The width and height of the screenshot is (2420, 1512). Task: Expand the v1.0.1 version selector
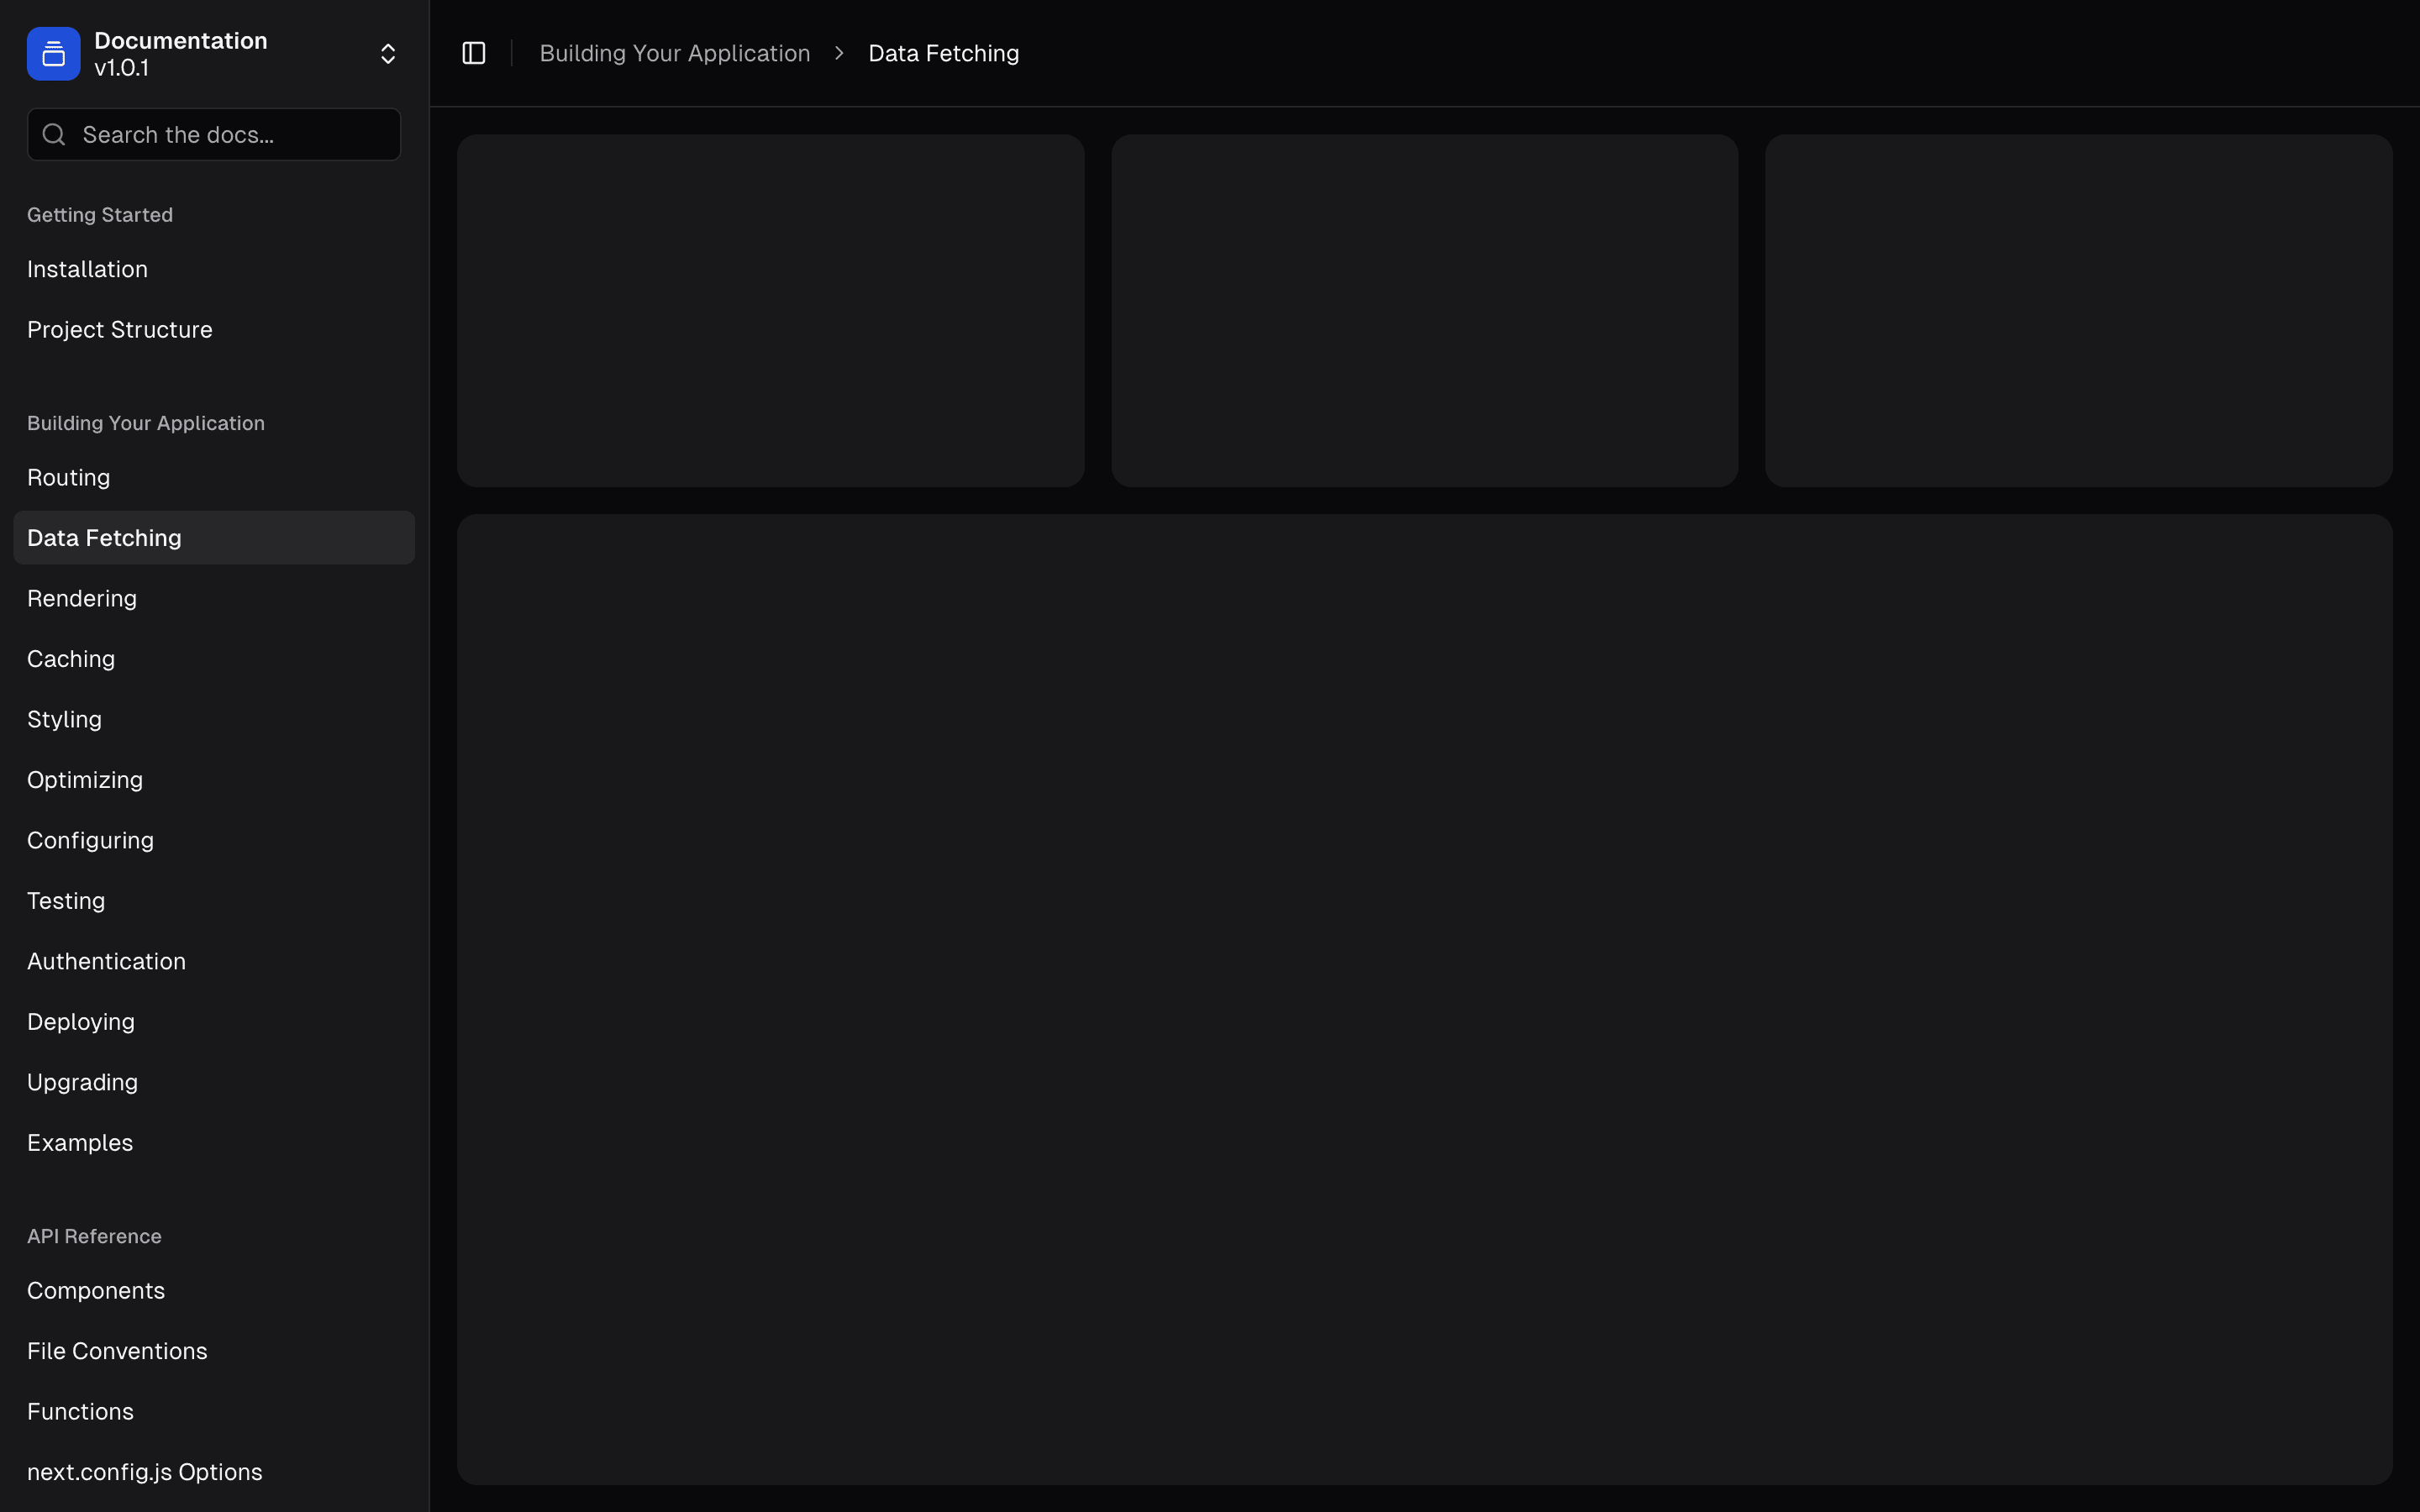point(388,53)
